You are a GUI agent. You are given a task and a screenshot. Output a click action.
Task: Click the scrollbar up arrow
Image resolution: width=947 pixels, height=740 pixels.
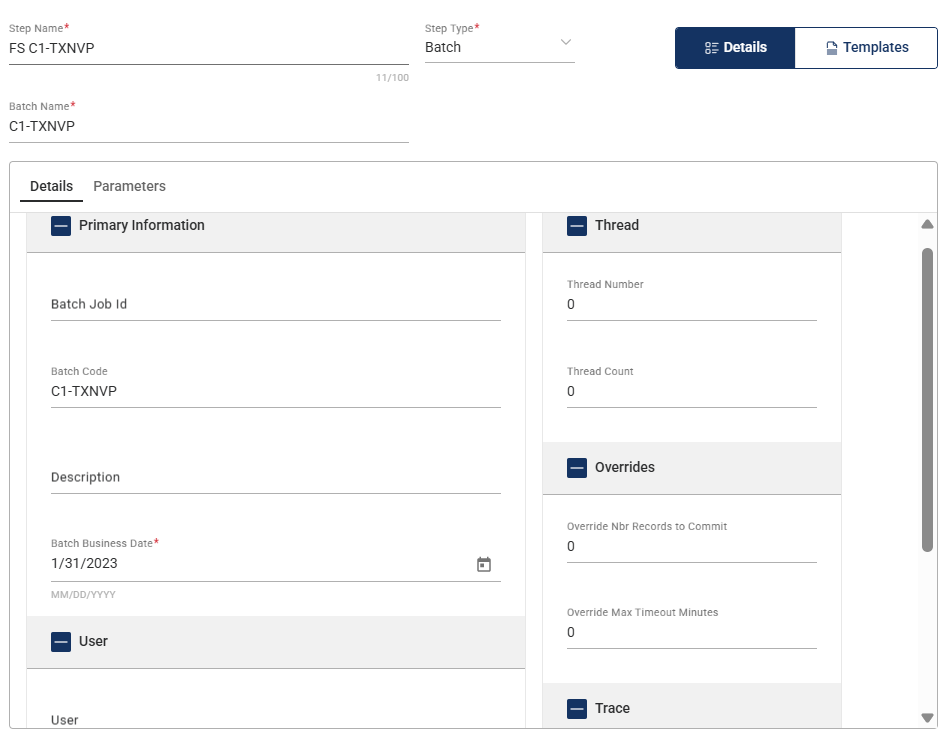click(927, 225)
